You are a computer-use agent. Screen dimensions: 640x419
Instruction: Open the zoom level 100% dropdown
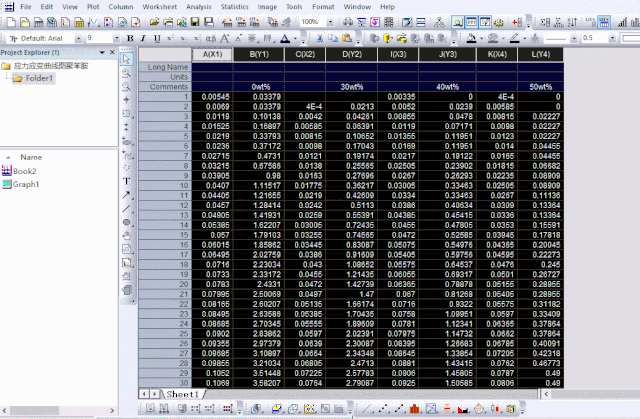[x=330, y=22]
